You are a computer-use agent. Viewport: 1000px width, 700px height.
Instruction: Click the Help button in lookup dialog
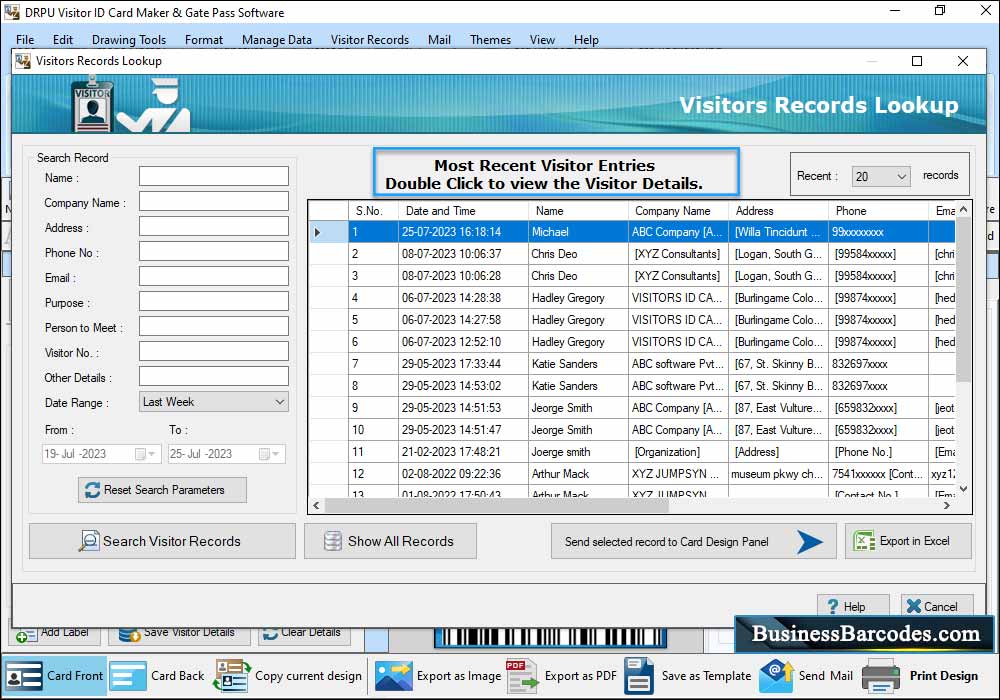click(853, 606)
